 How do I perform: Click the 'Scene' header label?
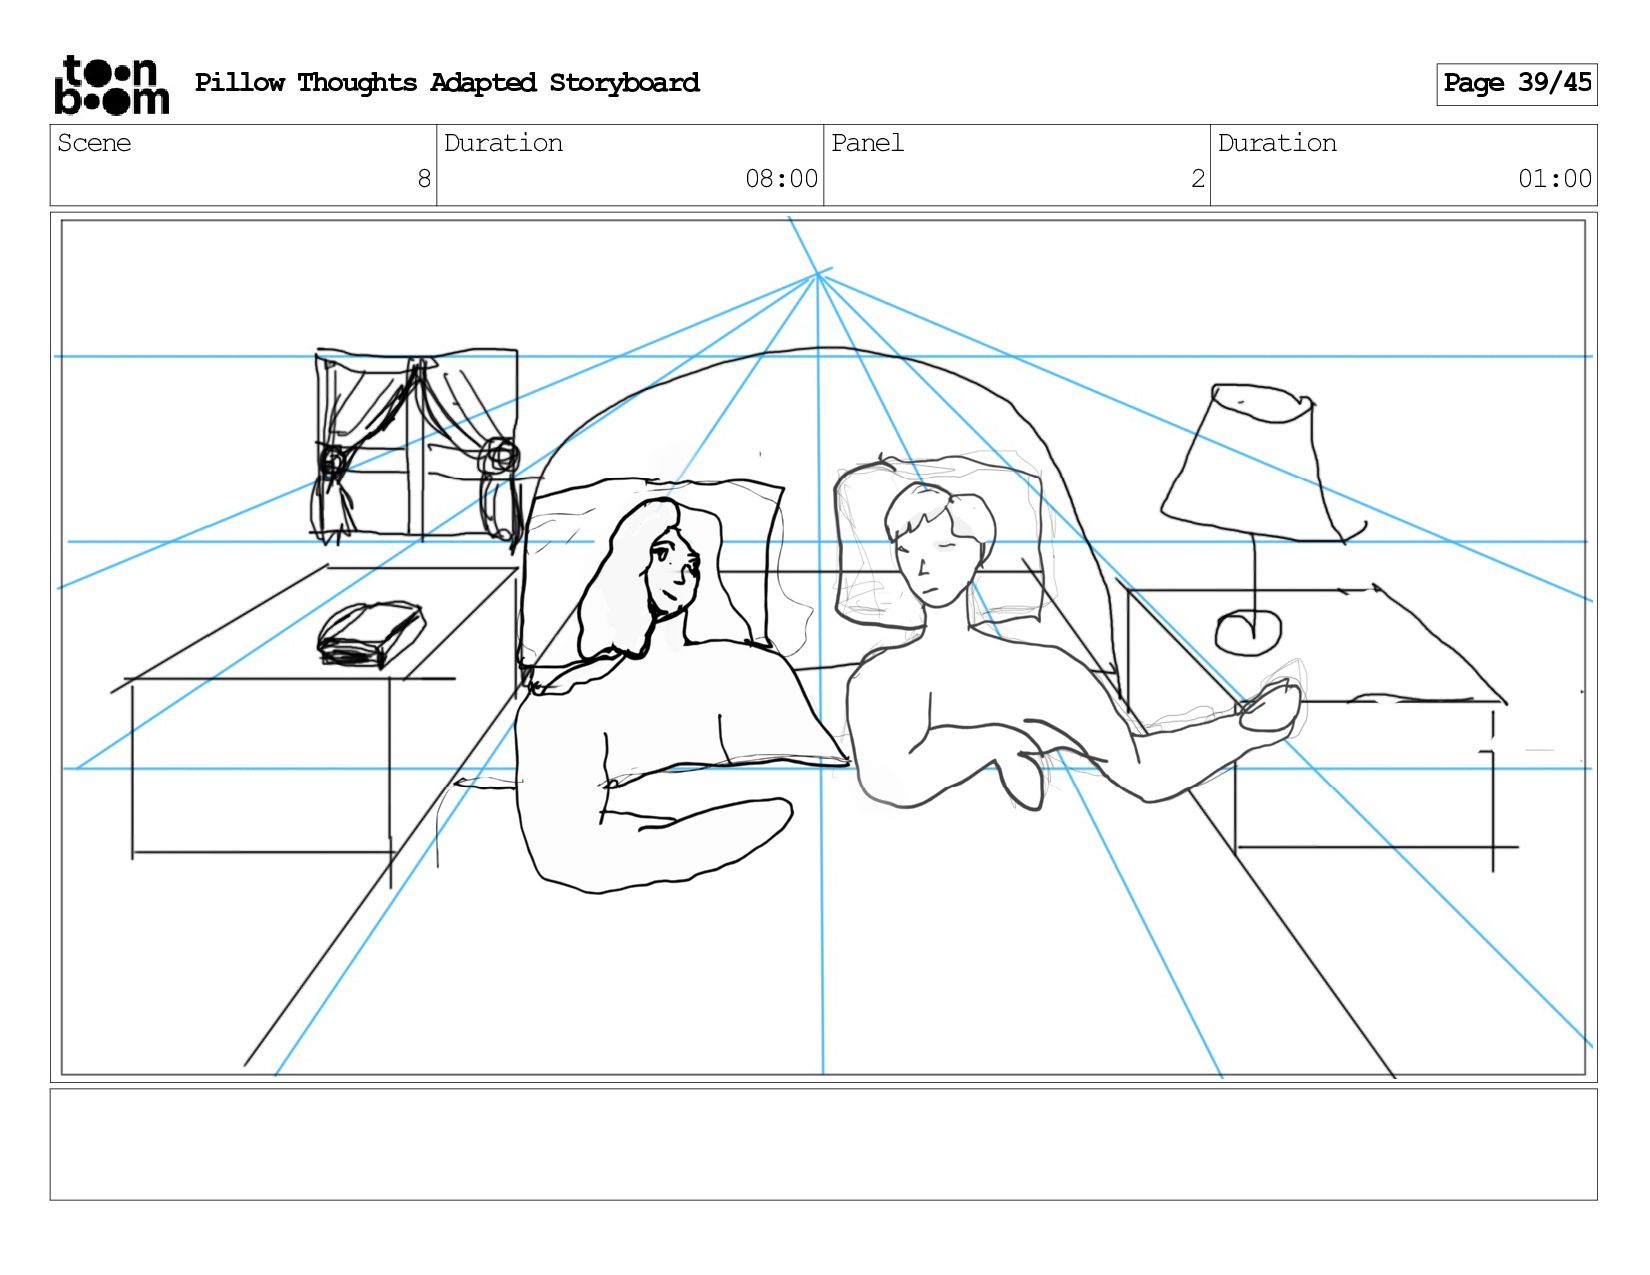[94, 143]
